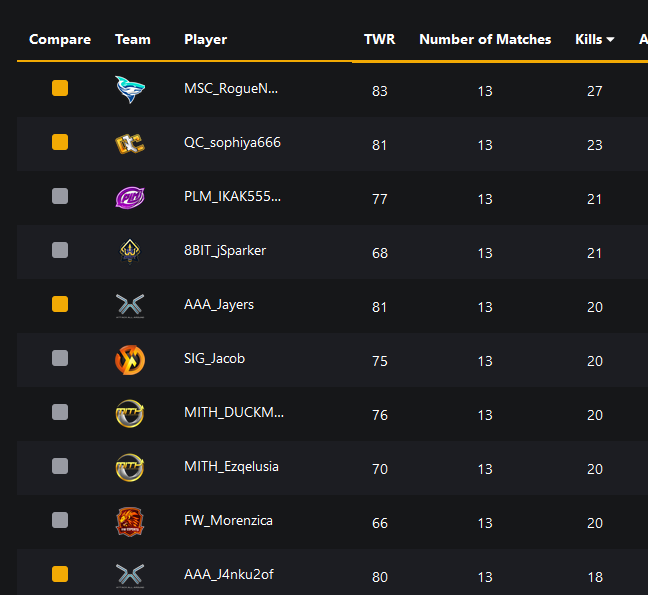Image resolution: width=648 pixels, height=595 pixels.
Task: Sort by Kills column dropdown arrow
Action: [x=610, y=40]
